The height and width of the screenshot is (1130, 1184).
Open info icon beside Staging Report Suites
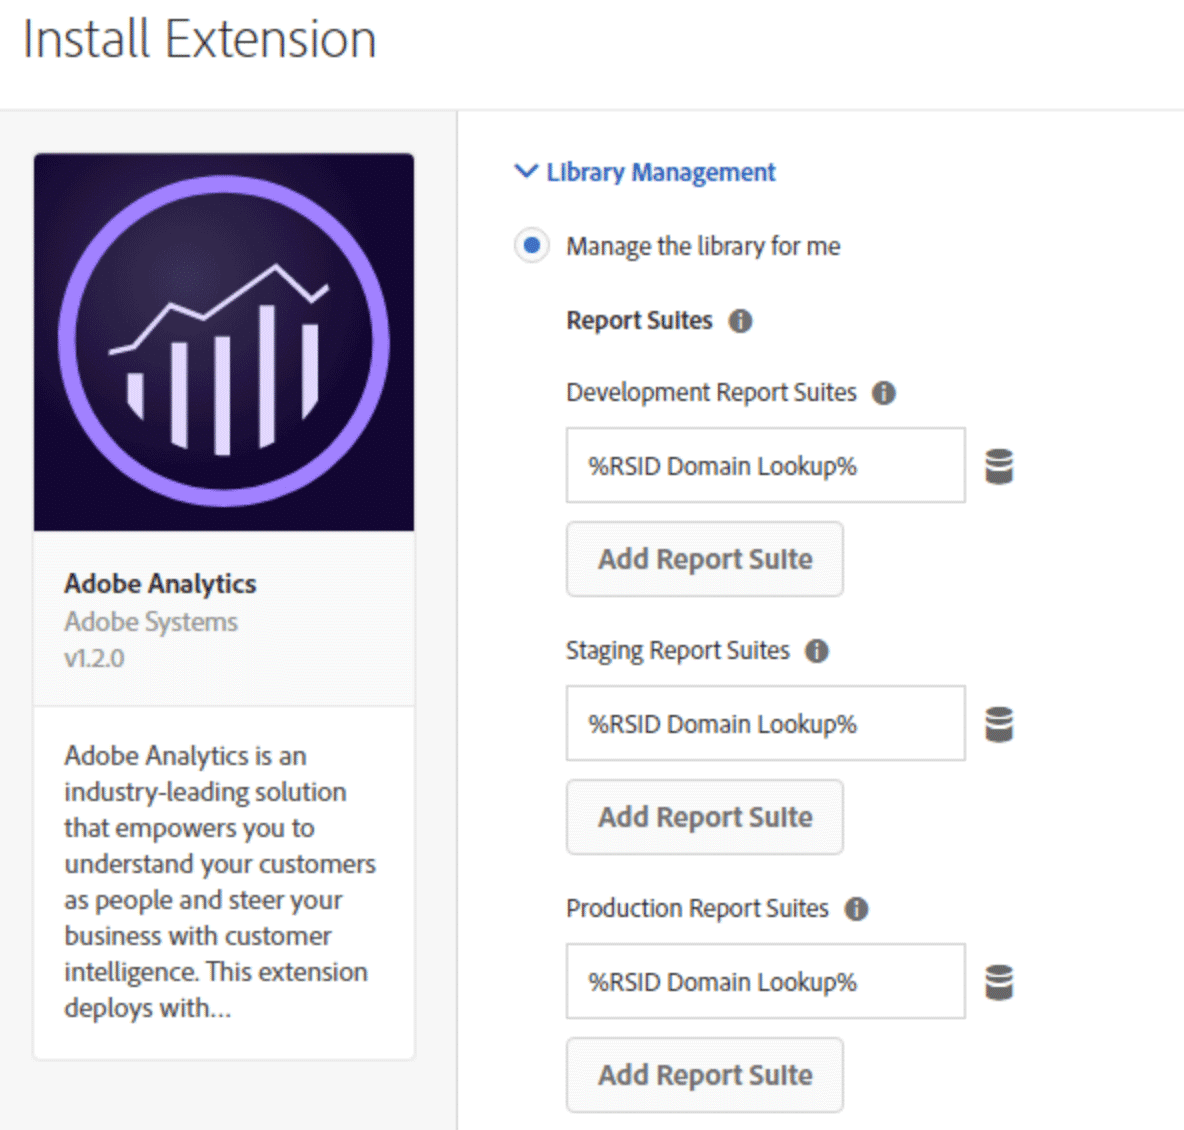[816, 650]
